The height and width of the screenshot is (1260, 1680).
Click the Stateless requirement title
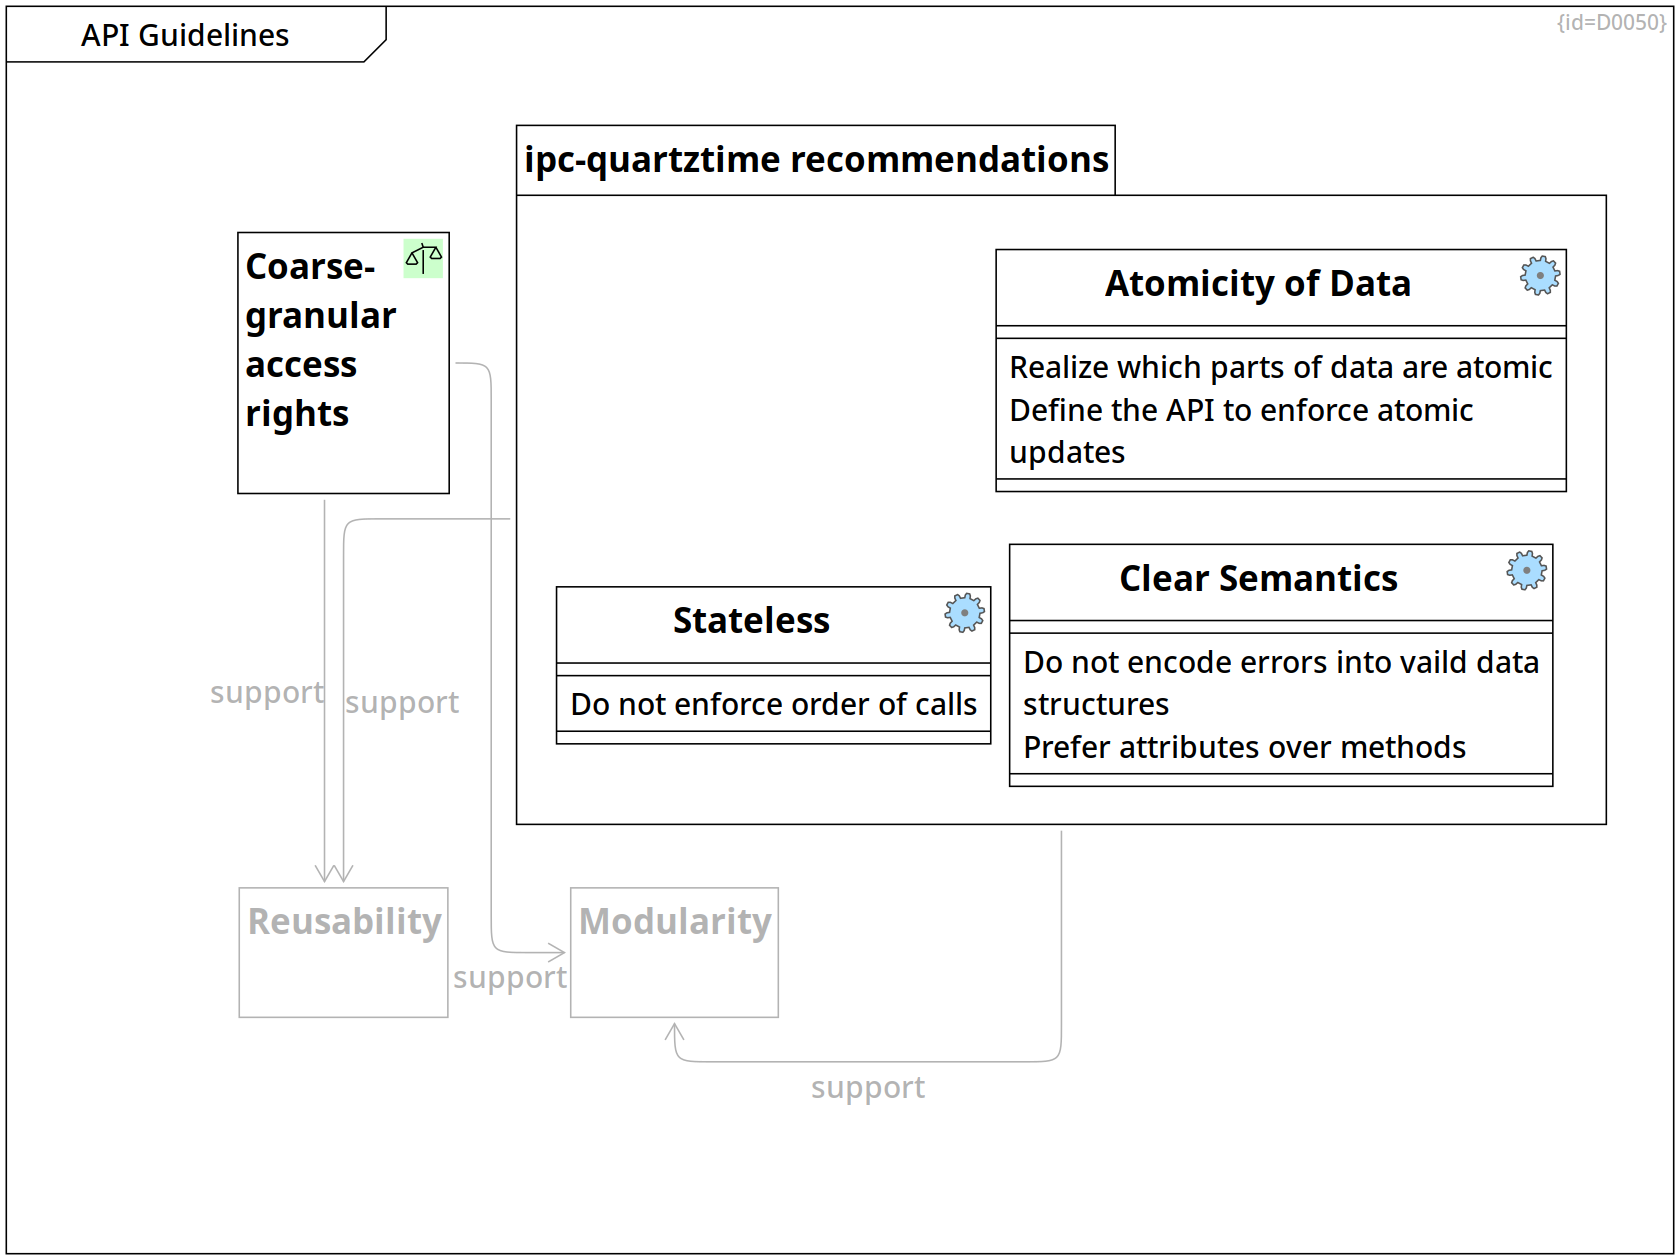pos(751,621)
